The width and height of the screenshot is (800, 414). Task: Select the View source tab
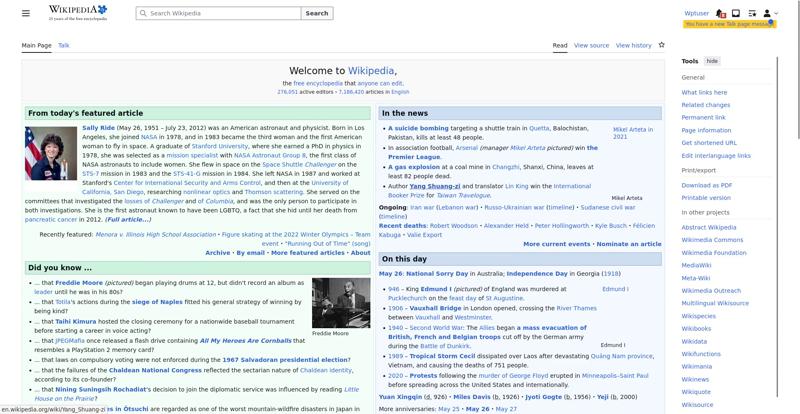point(591,45)
